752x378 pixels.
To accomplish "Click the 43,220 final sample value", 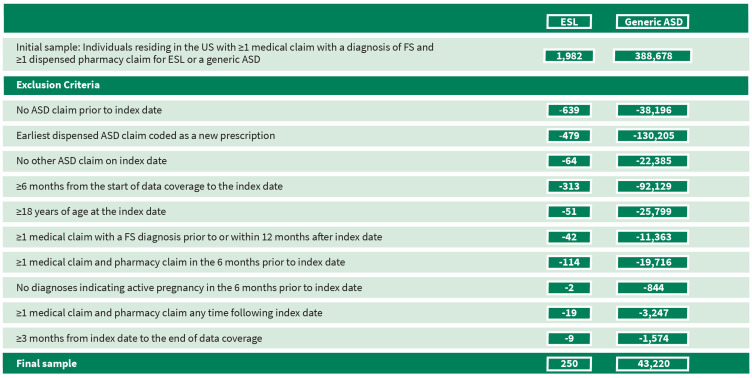I will click(x=652, y=364).
